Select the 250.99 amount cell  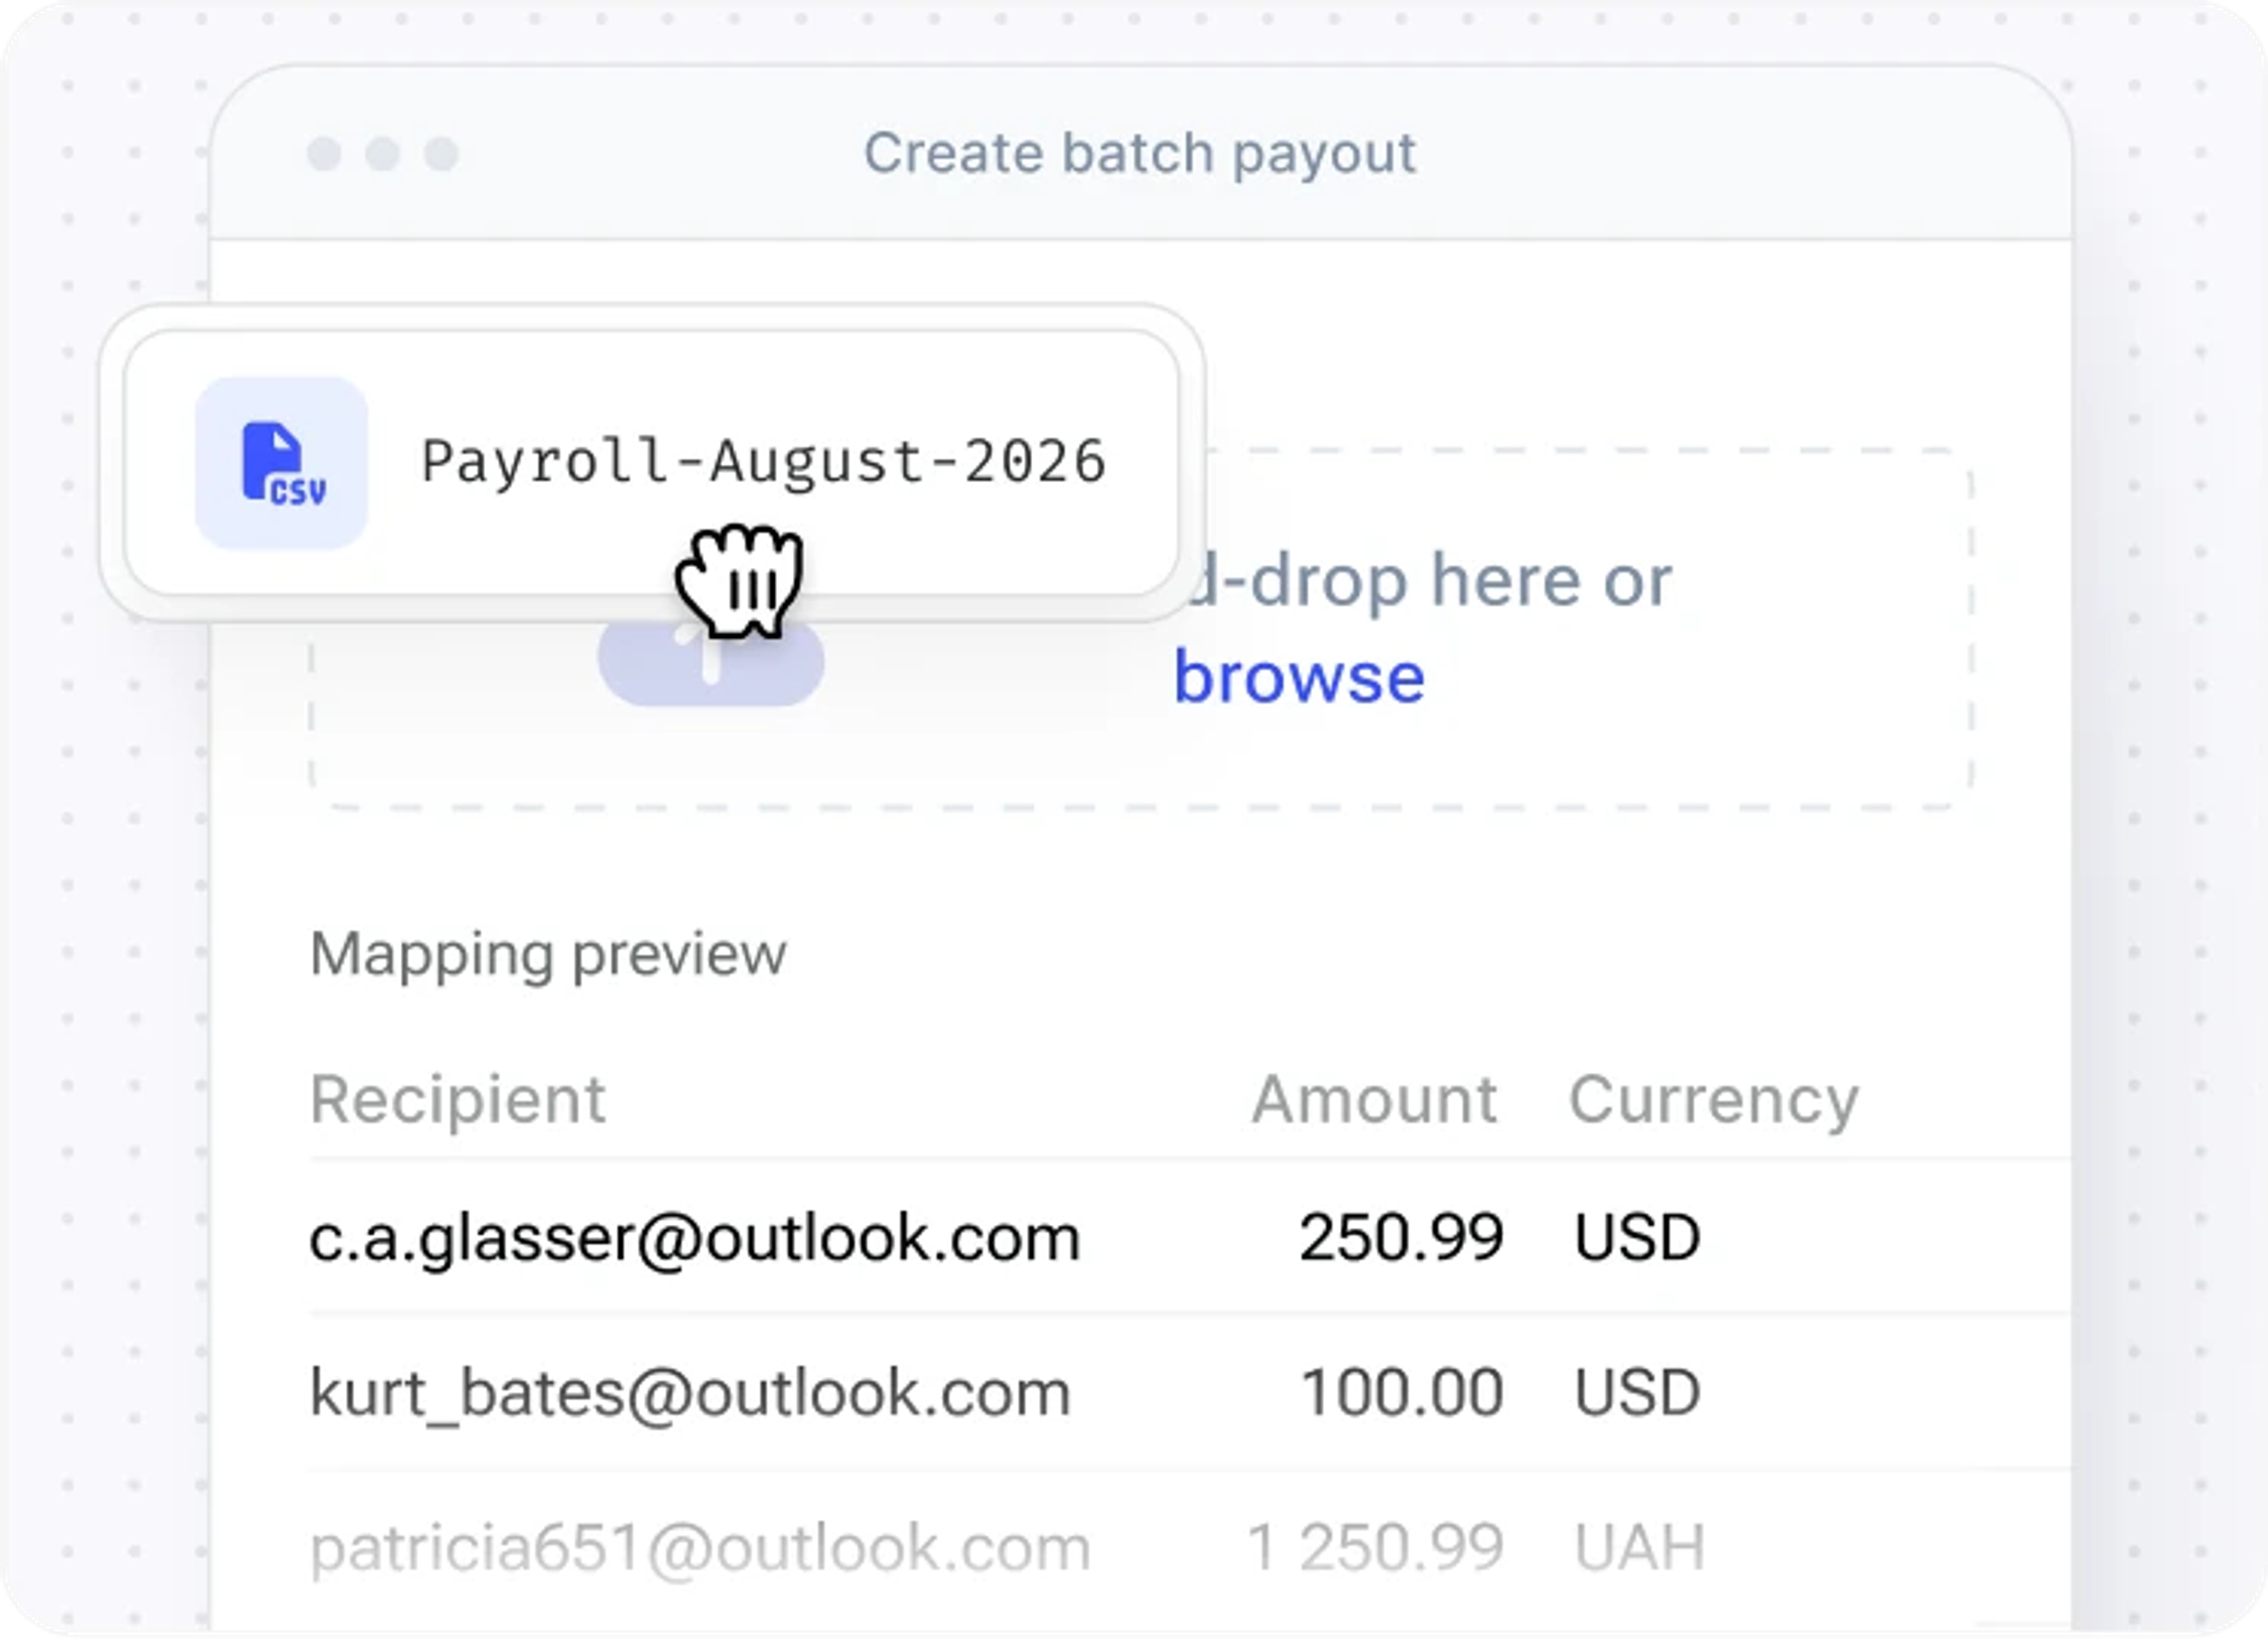(1402, 1237)
